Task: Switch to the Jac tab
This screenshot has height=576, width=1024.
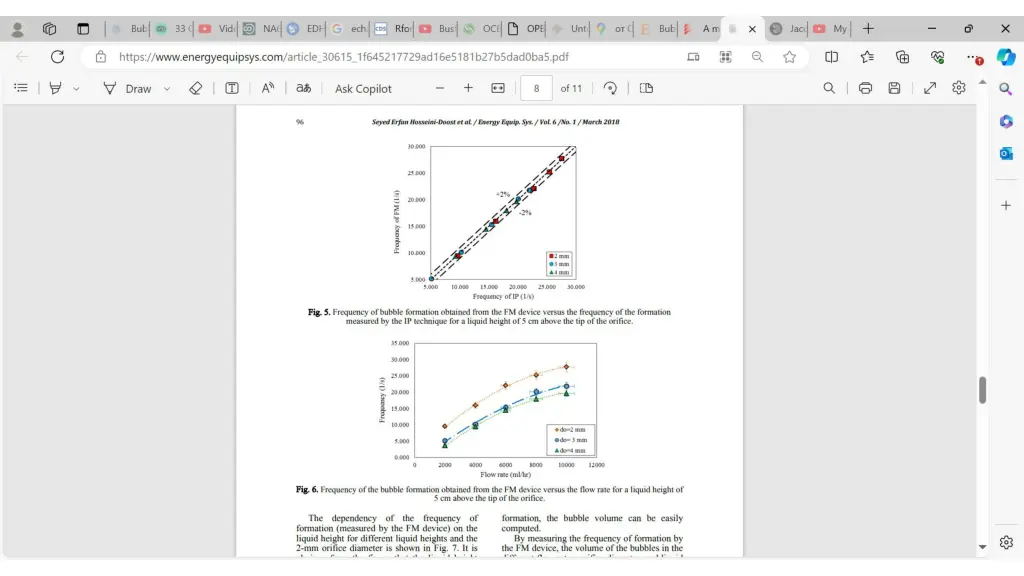Action: click(x=788, y=29)
